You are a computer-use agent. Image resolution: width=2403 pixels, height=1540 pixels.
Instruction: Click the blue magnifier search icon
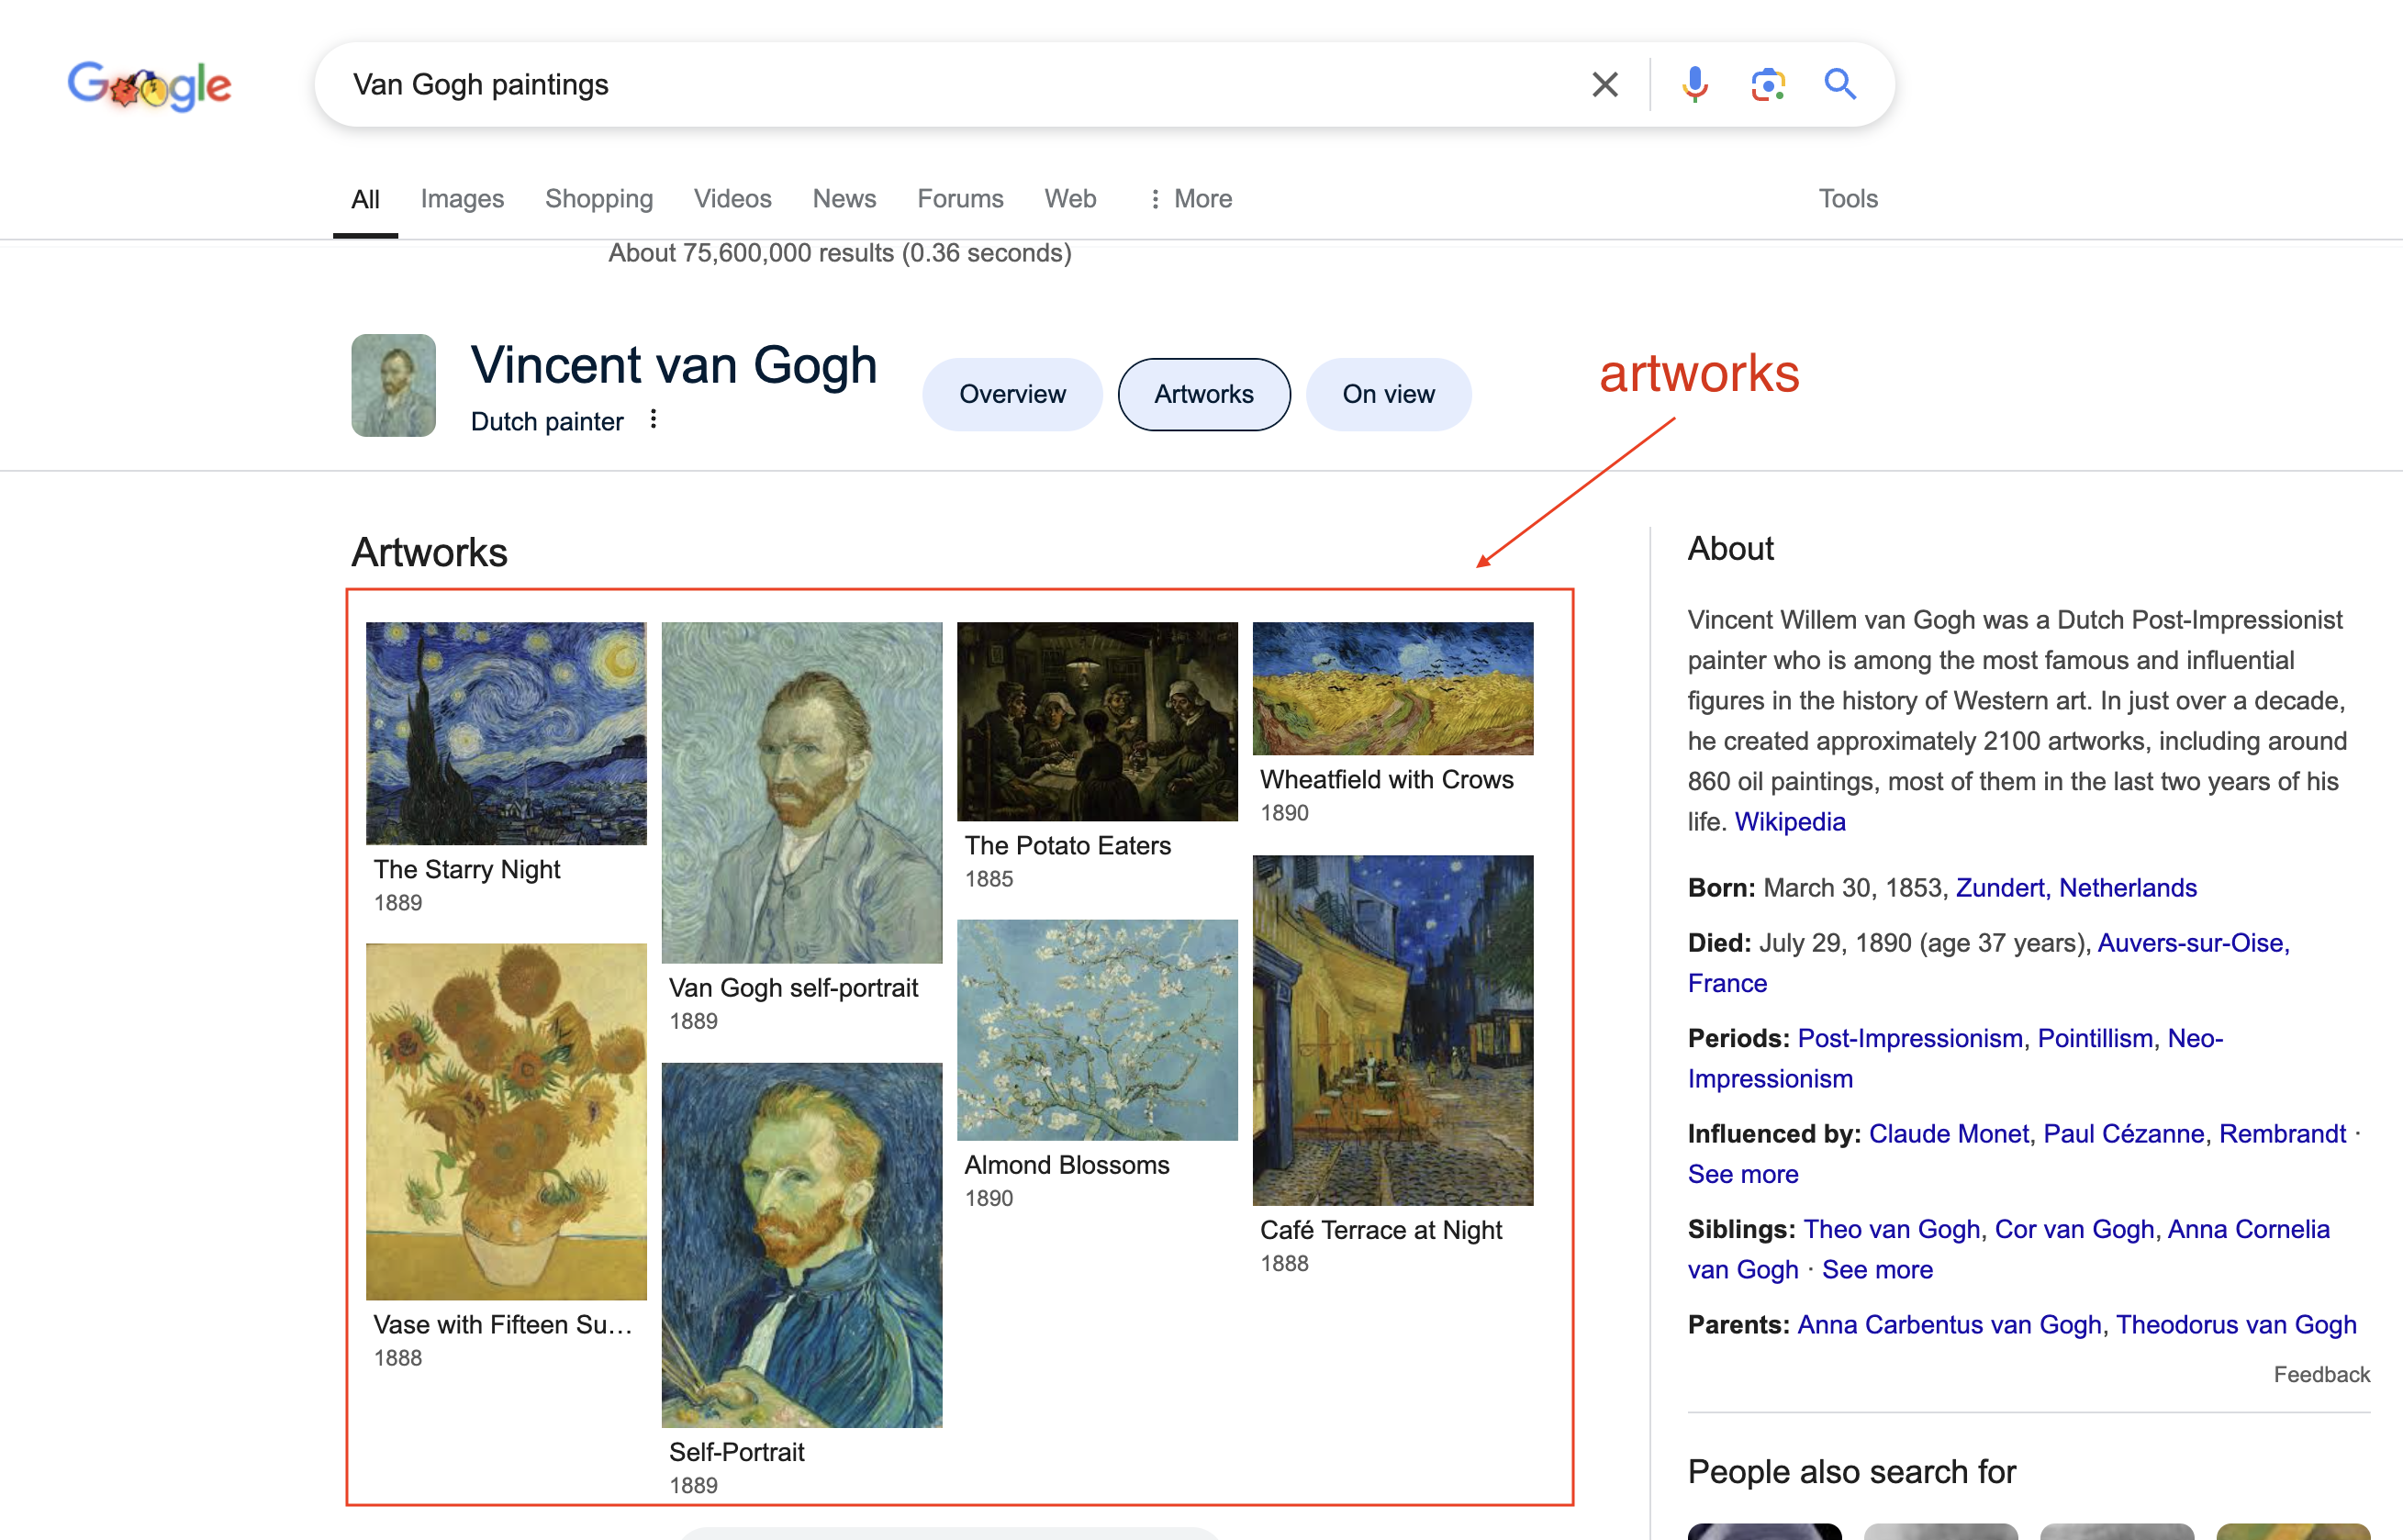pyautogui.click(x=1840, y=84)
